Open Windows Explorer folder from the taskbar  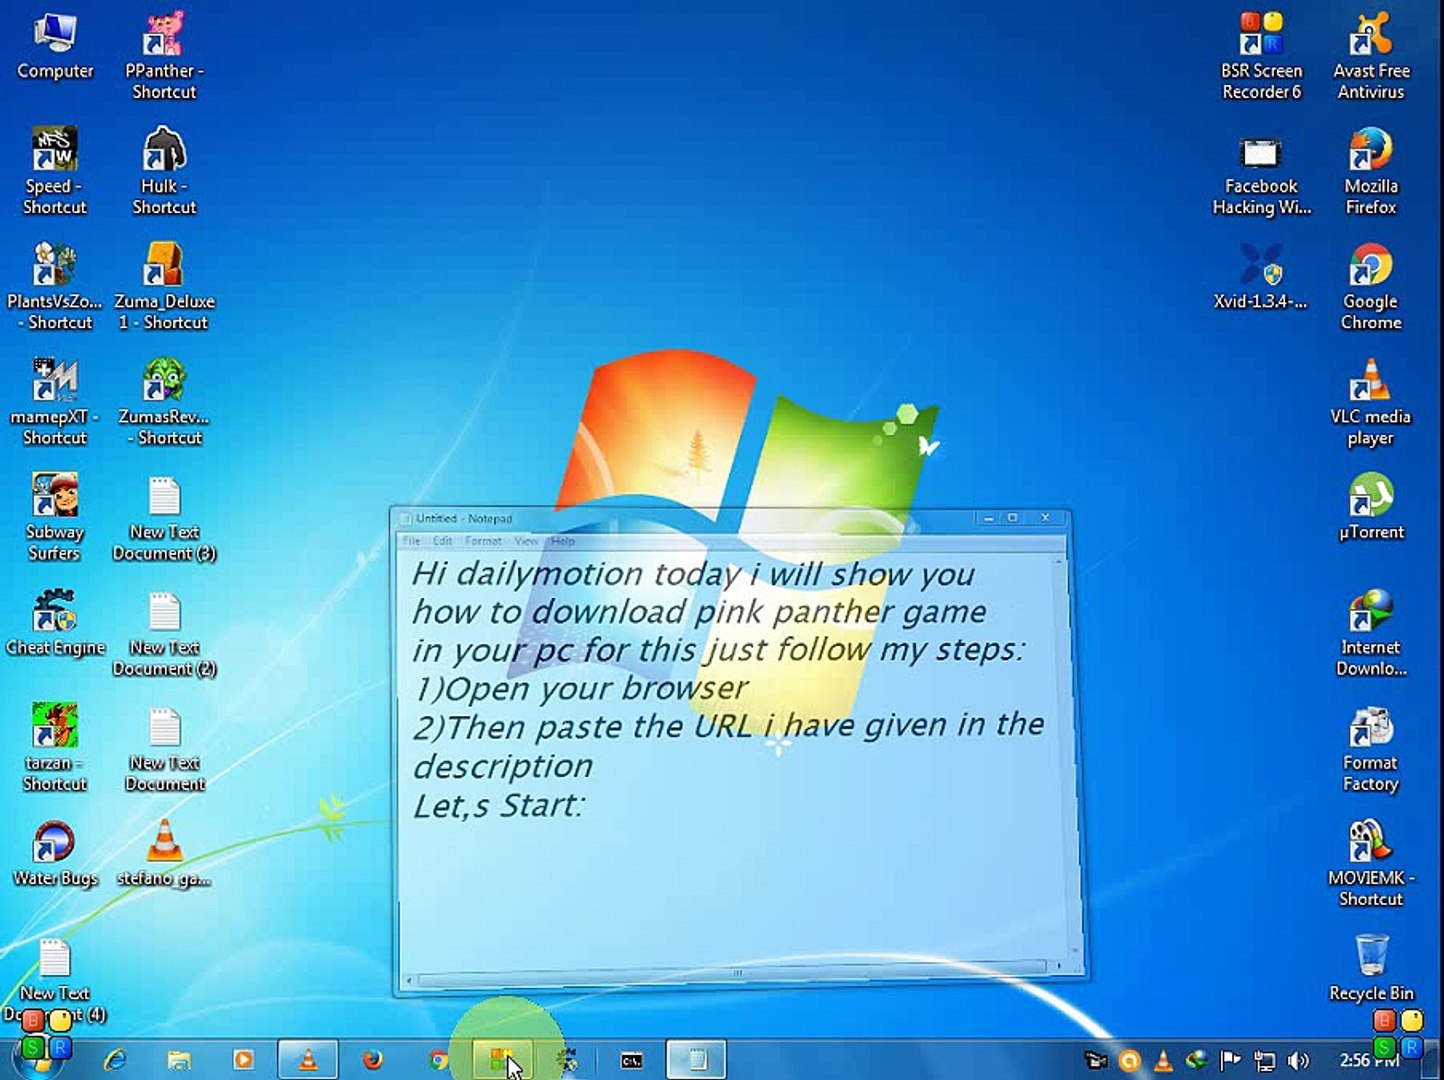pos(179,1060)
